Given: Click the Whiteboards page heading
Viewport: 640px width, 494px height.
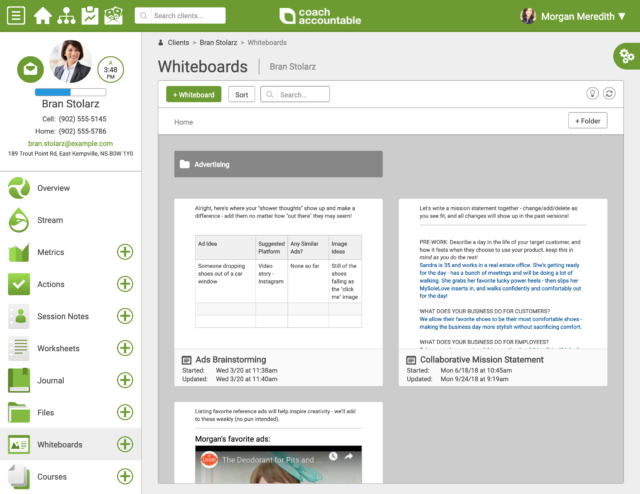Looking at the screenshot, I should point(202,66).
